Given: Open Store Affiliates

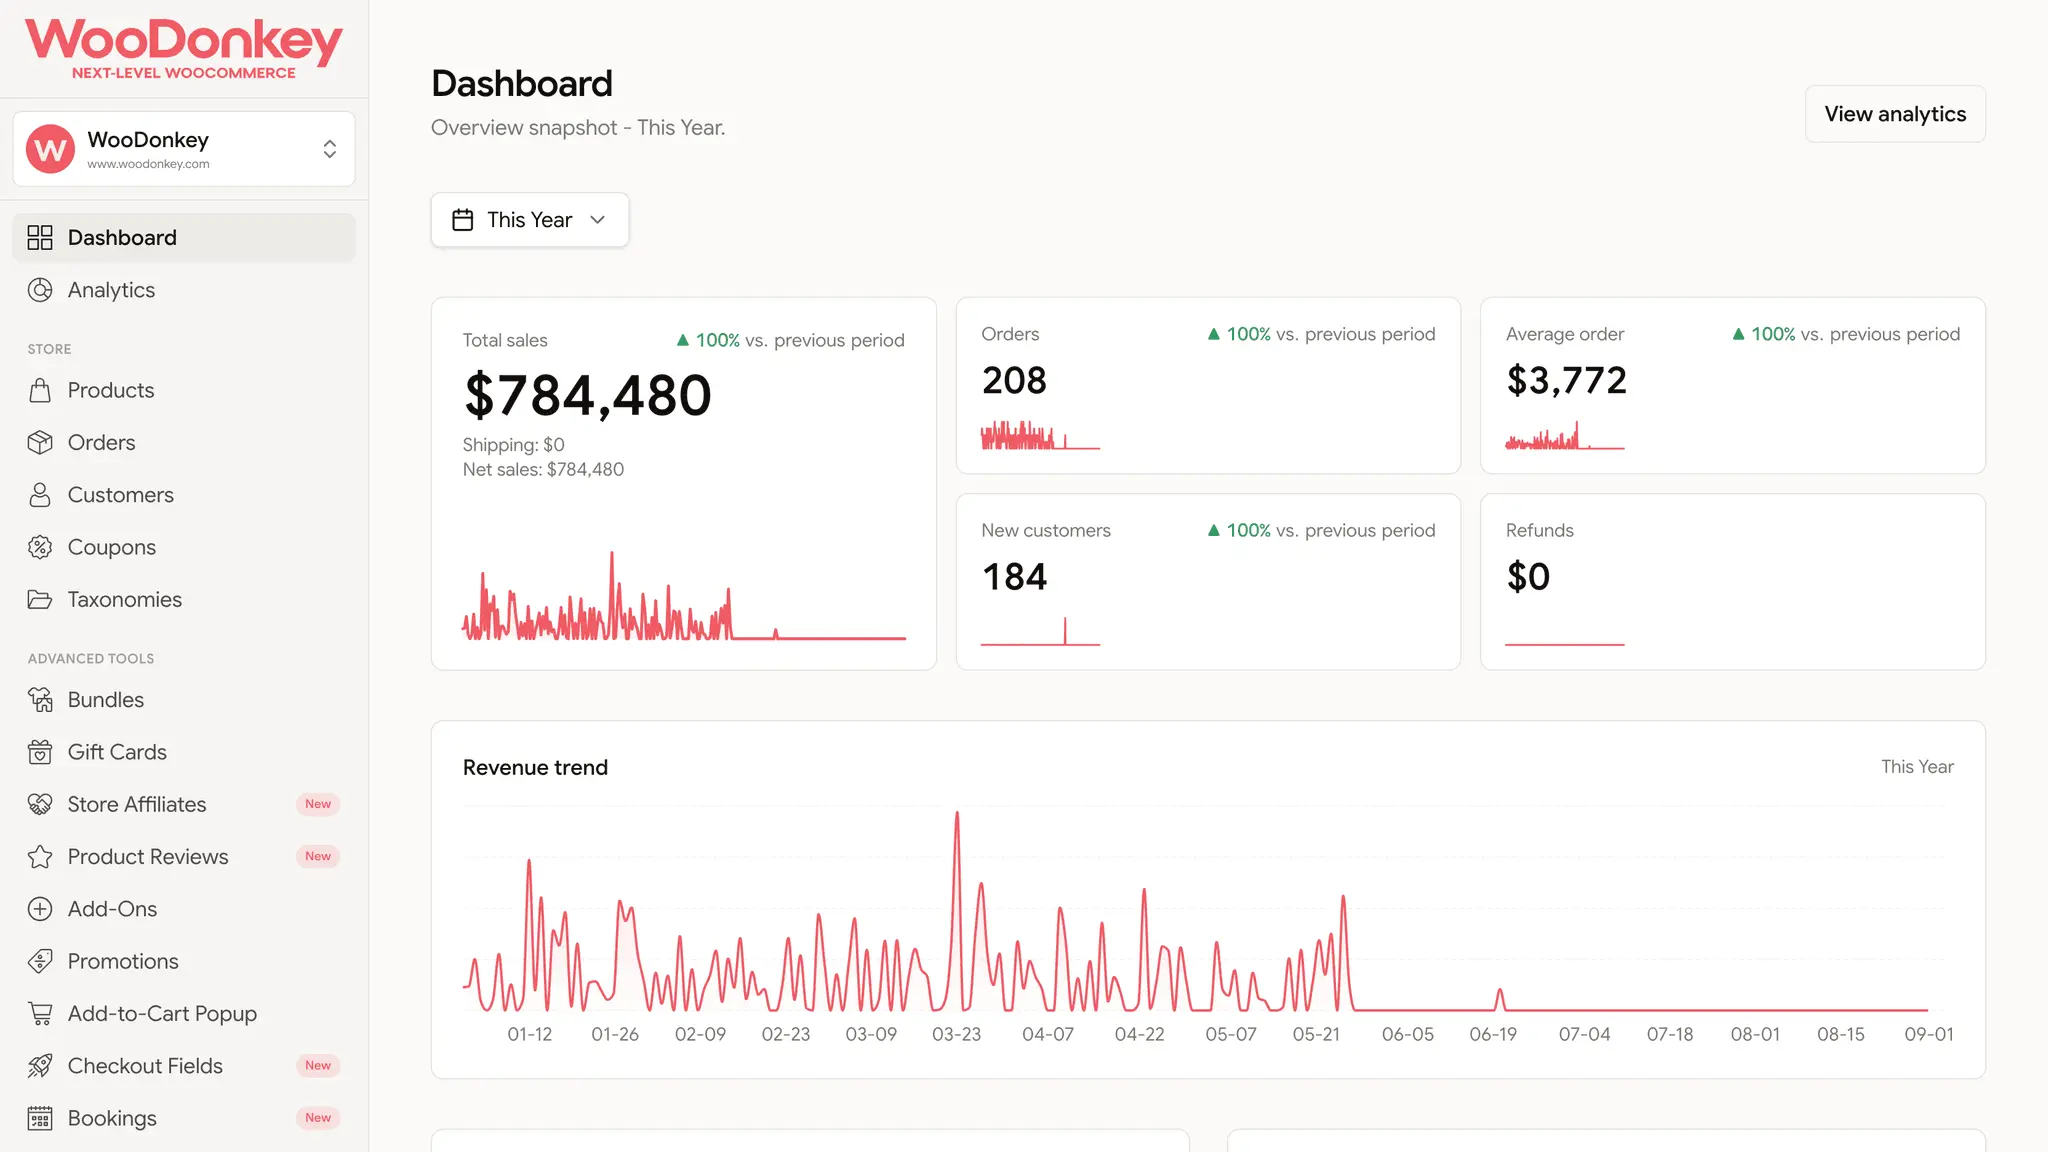Looking at the screenshot, I should point(184,804).
